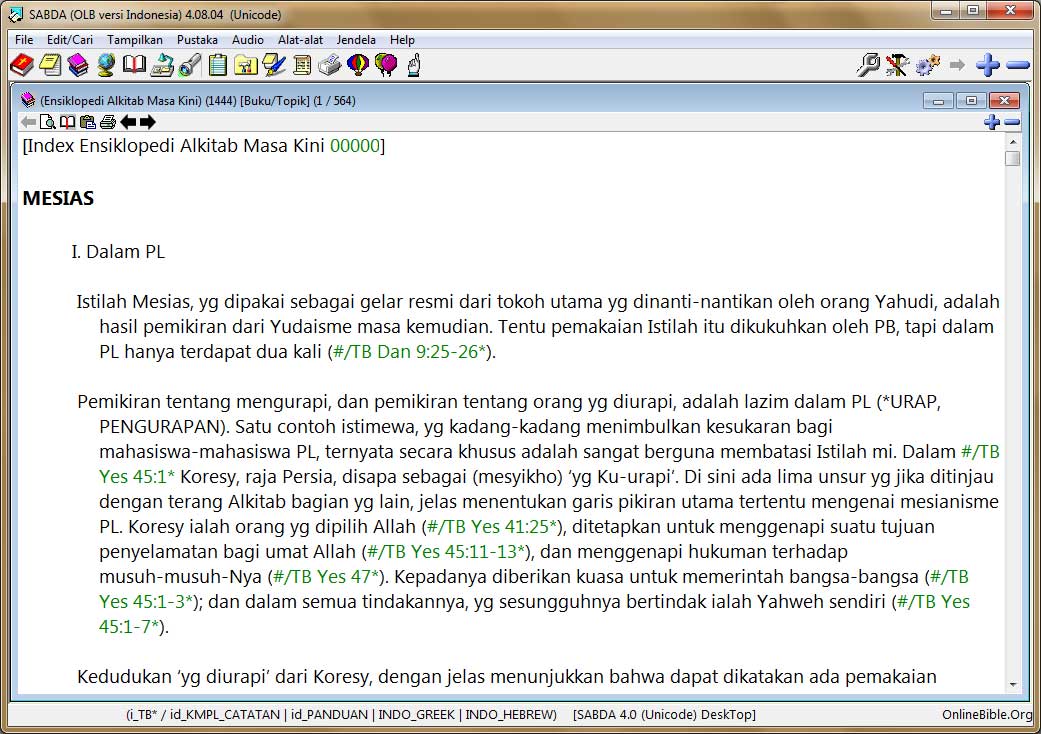
Task: Click the gears settings icon
Action: tap(927, 65)
